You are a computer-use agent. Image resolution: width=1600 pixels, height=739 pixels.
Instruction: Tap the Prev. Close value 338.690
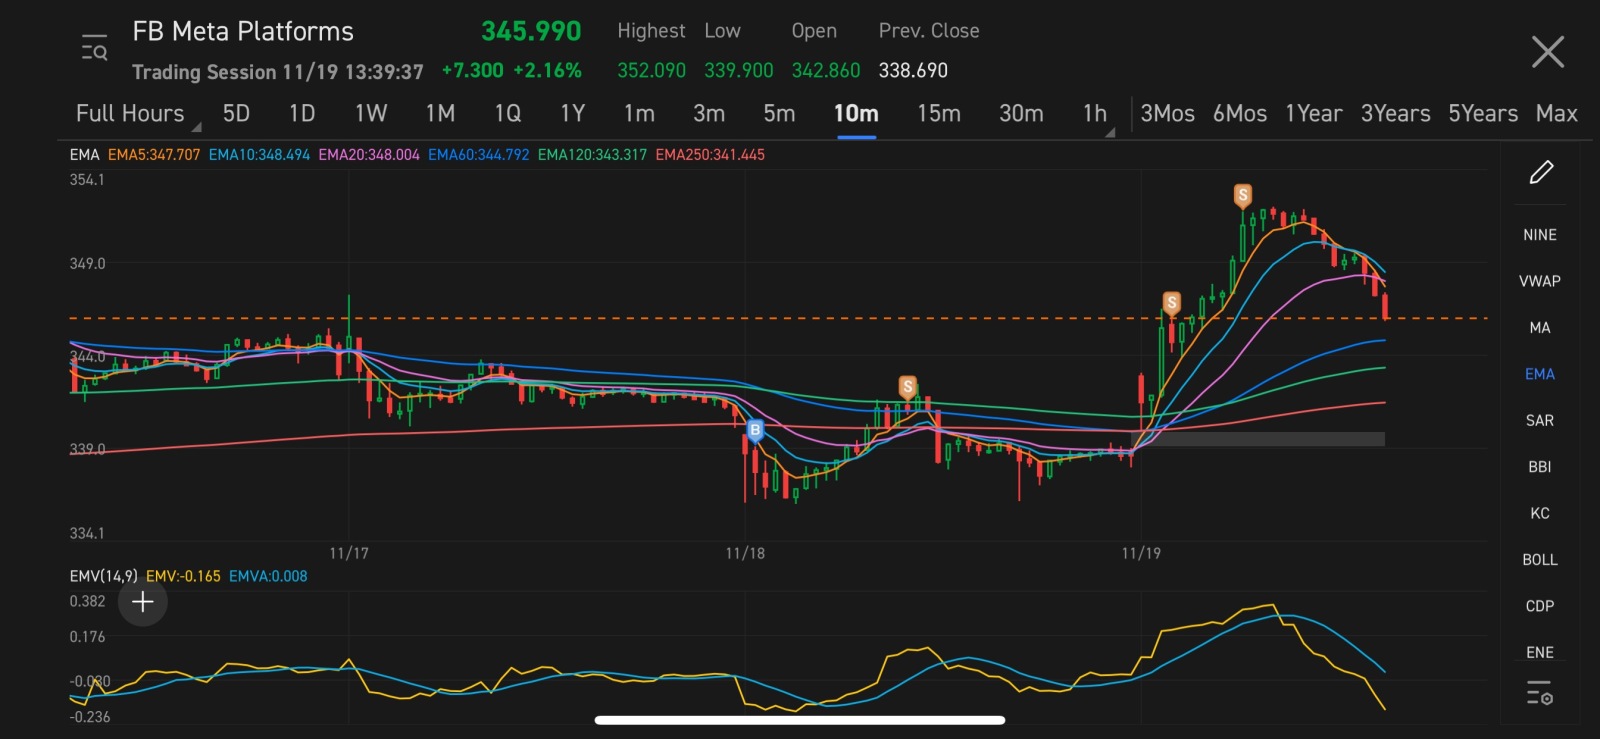913,70
